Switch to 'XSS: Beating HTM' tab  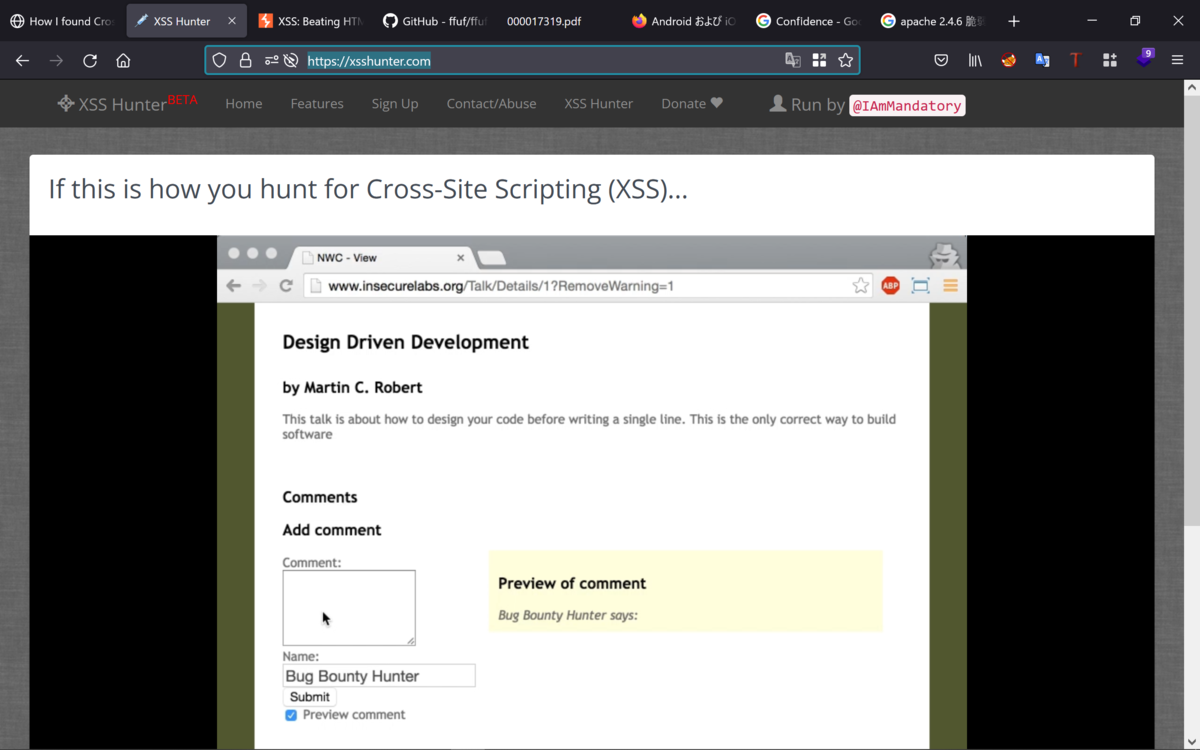pos(310,21)
